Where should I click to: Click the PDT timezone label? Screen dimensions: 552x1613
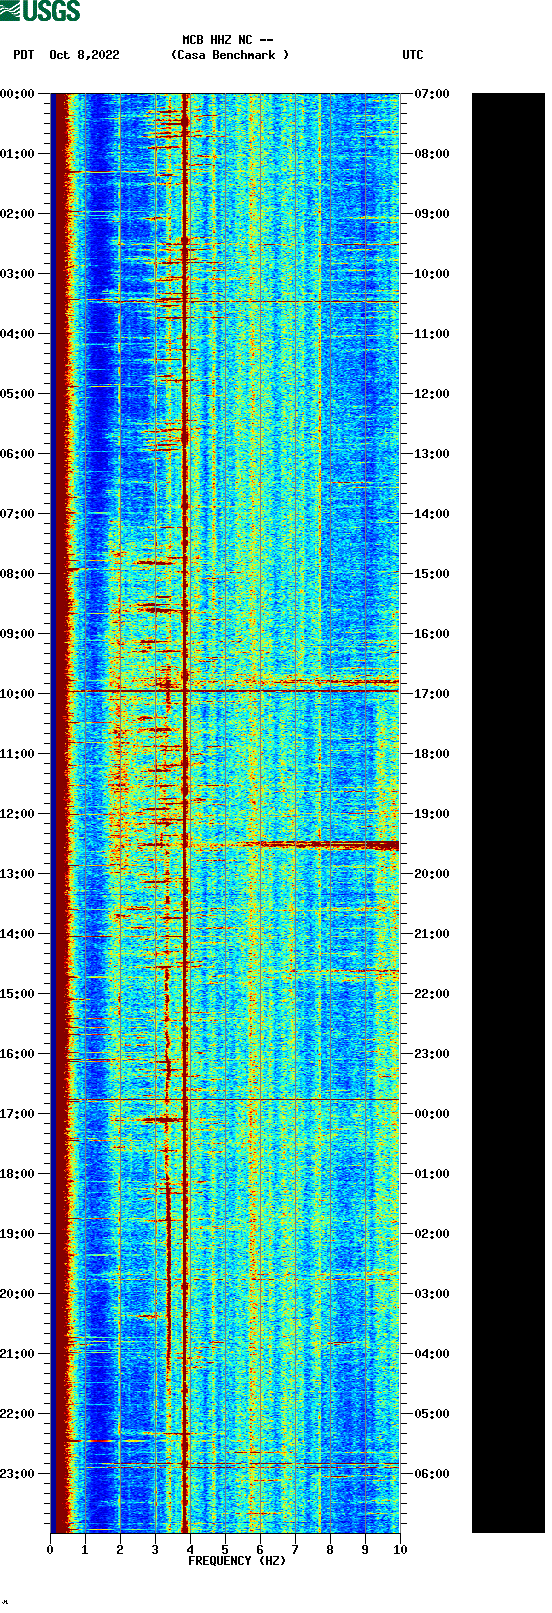click(x=24, y=55)
